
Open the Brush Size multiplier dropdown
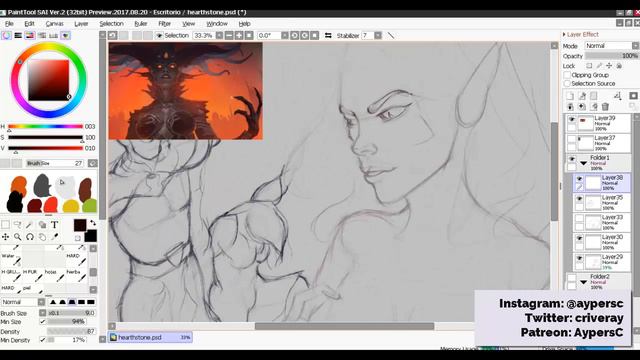(x=42, y=313)
